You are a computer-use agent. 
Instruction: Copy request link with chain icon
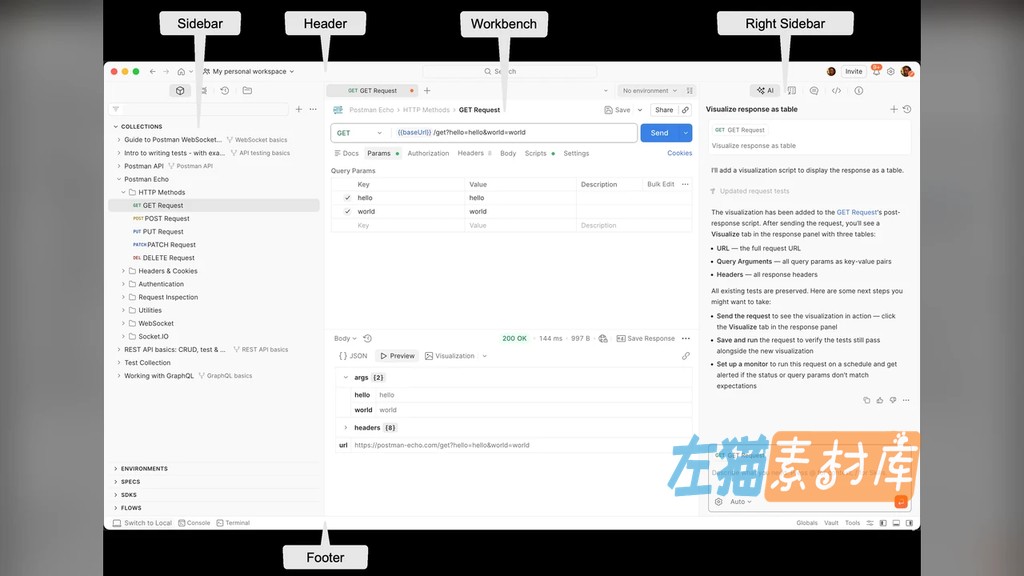[685, 110]
